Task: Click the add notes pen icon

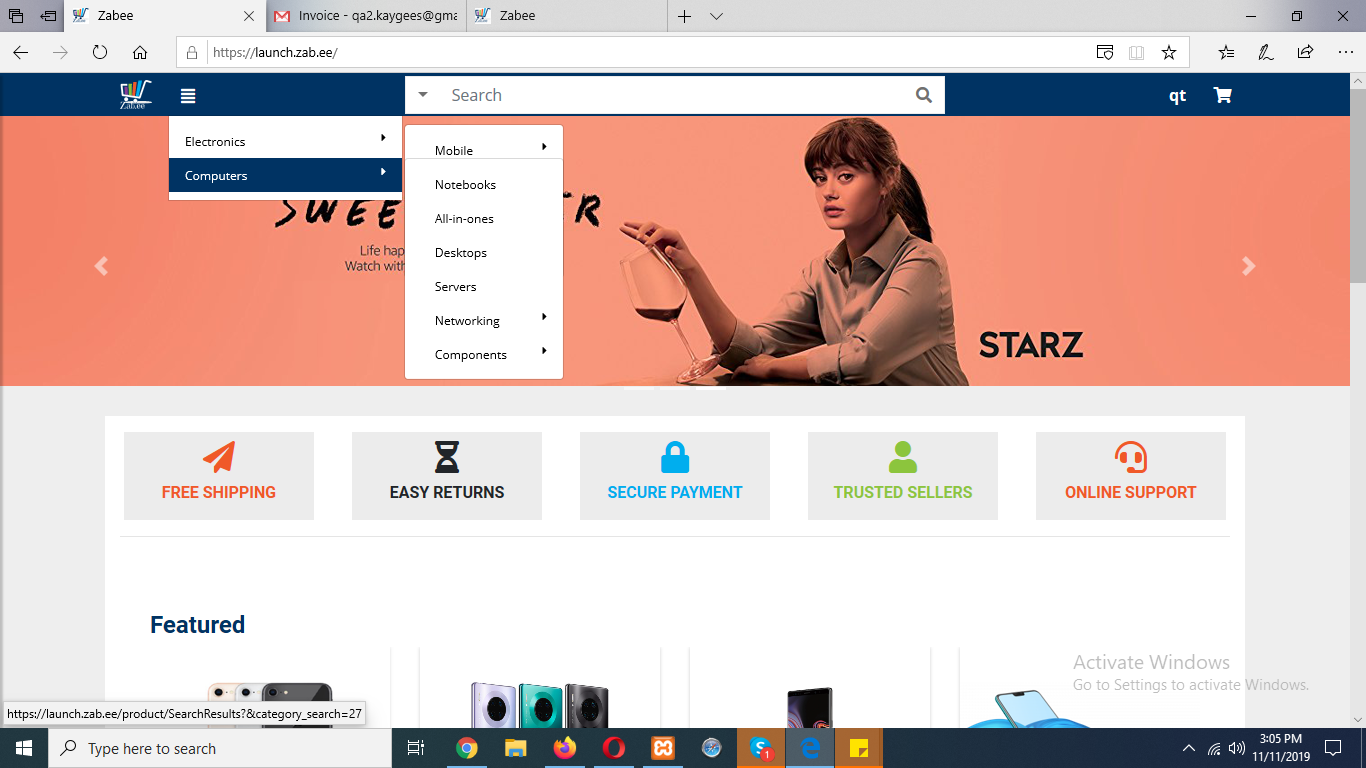Action: 1266,52
